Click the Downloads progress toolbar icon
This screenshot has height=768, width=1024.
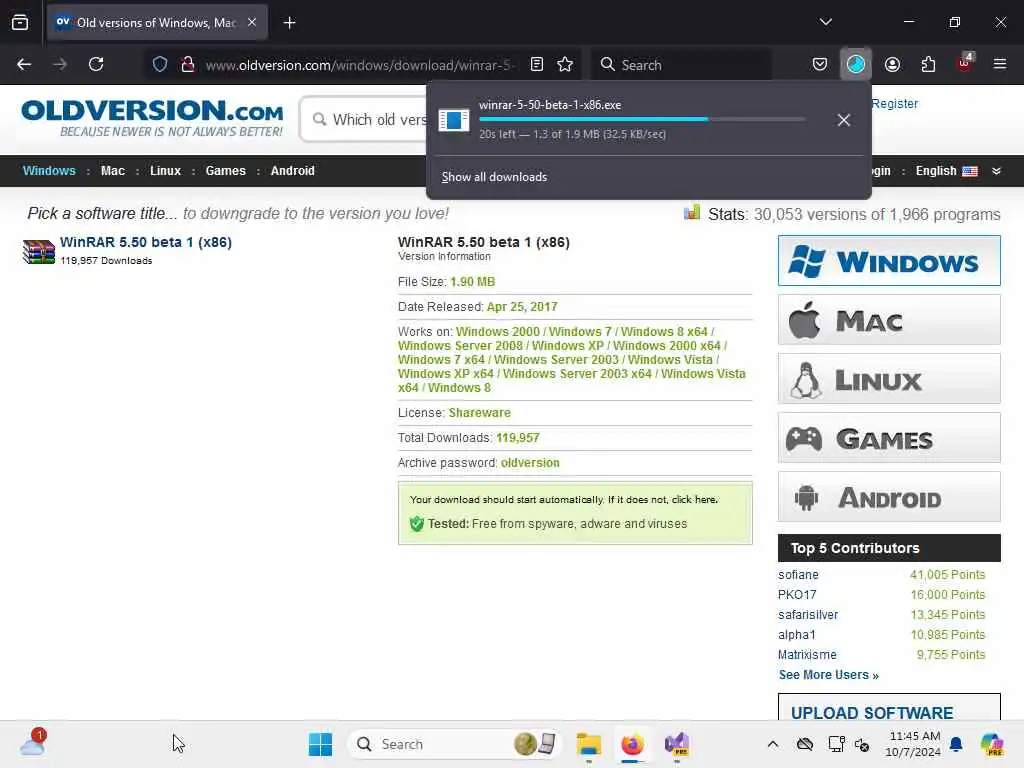tap(856, 64)
